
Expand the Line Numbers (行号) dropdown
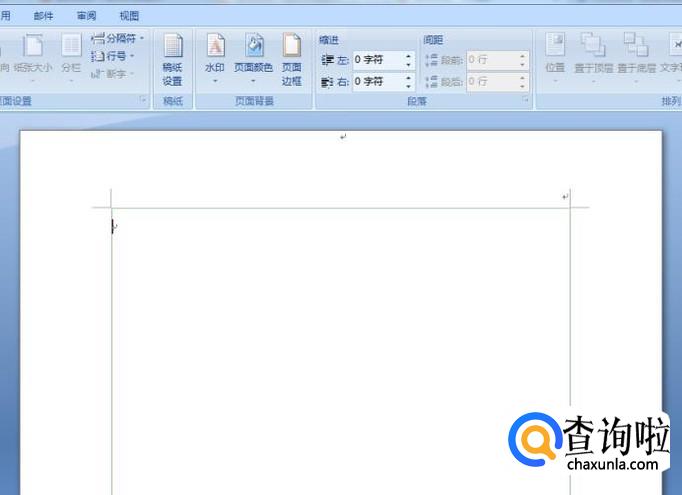(x=113, y=56)
